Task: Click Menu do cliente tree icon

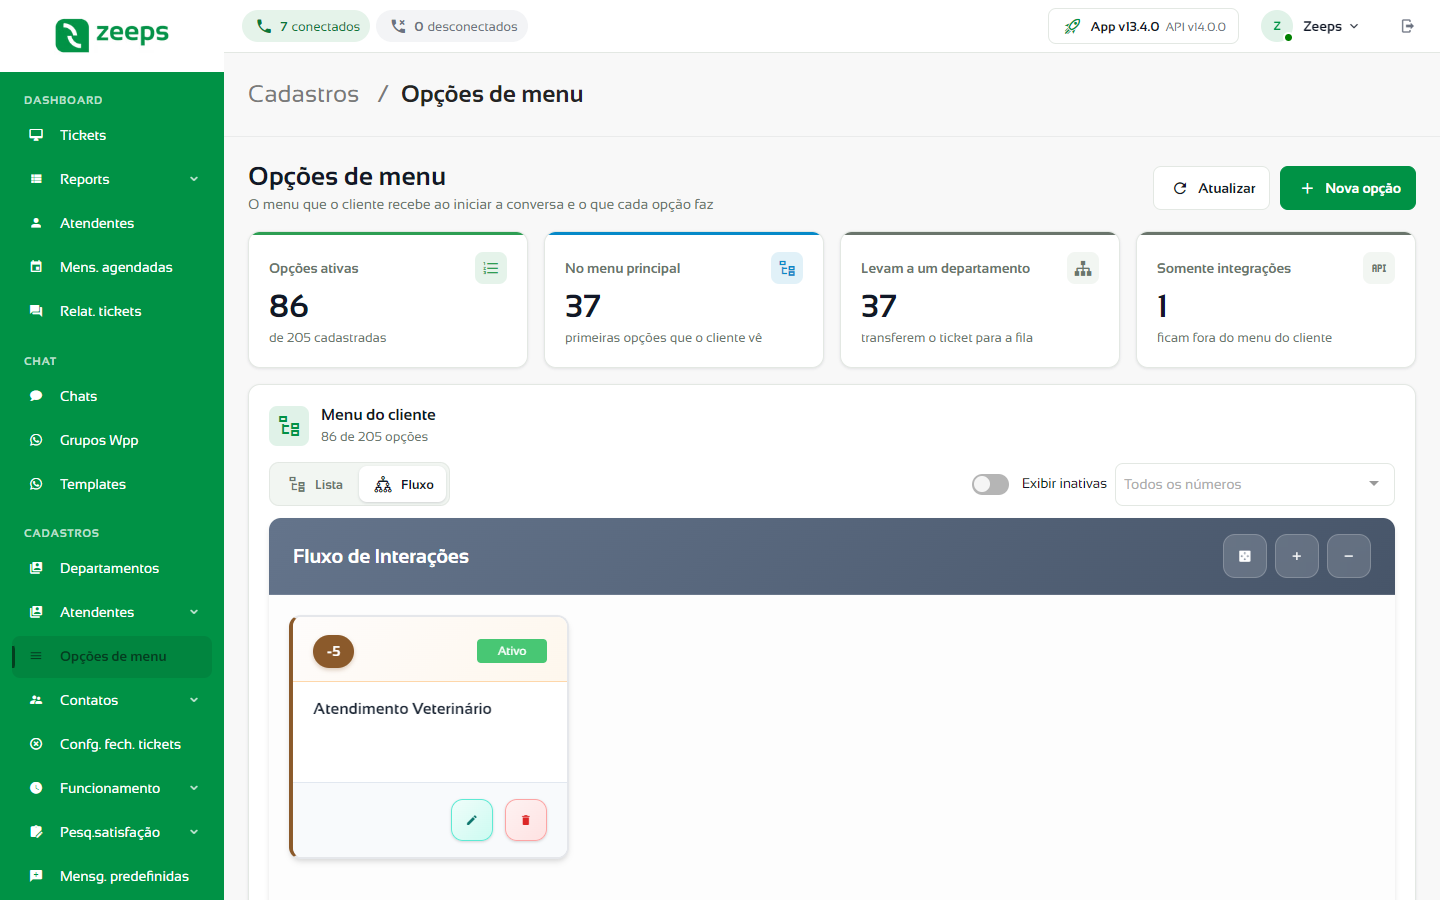Action: pos(289,426)
